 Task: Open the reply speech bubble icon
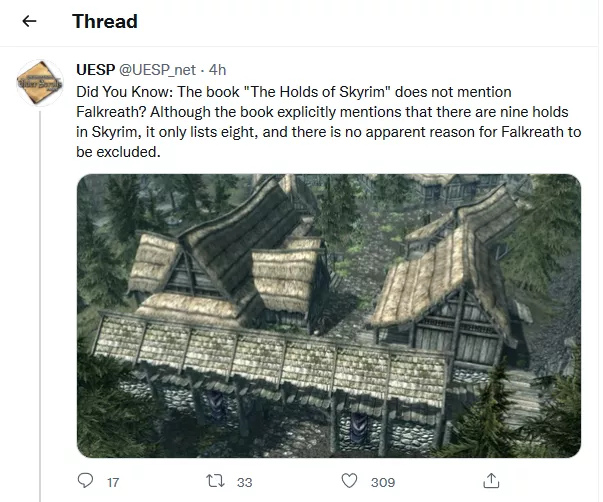85,480
